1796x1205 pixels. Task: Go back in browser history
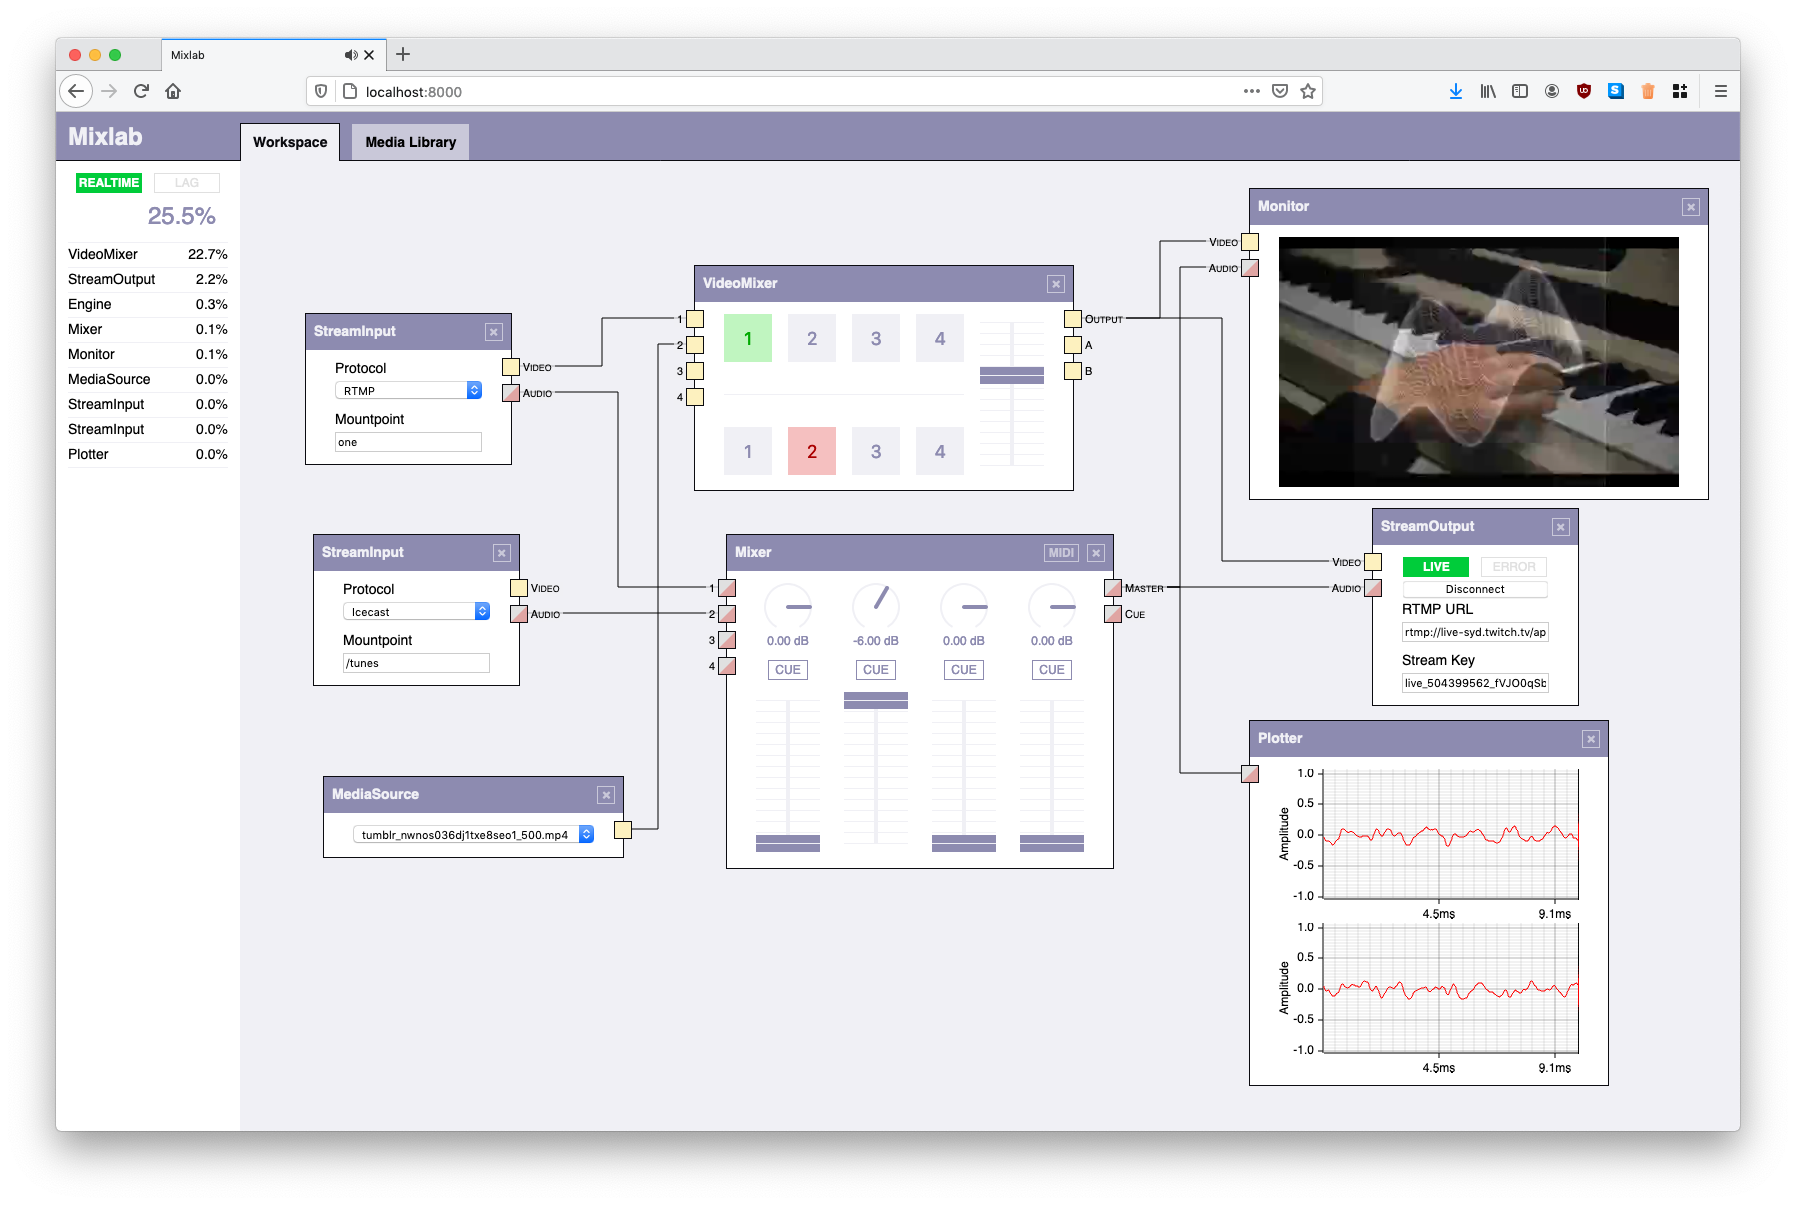click(76, 91)
